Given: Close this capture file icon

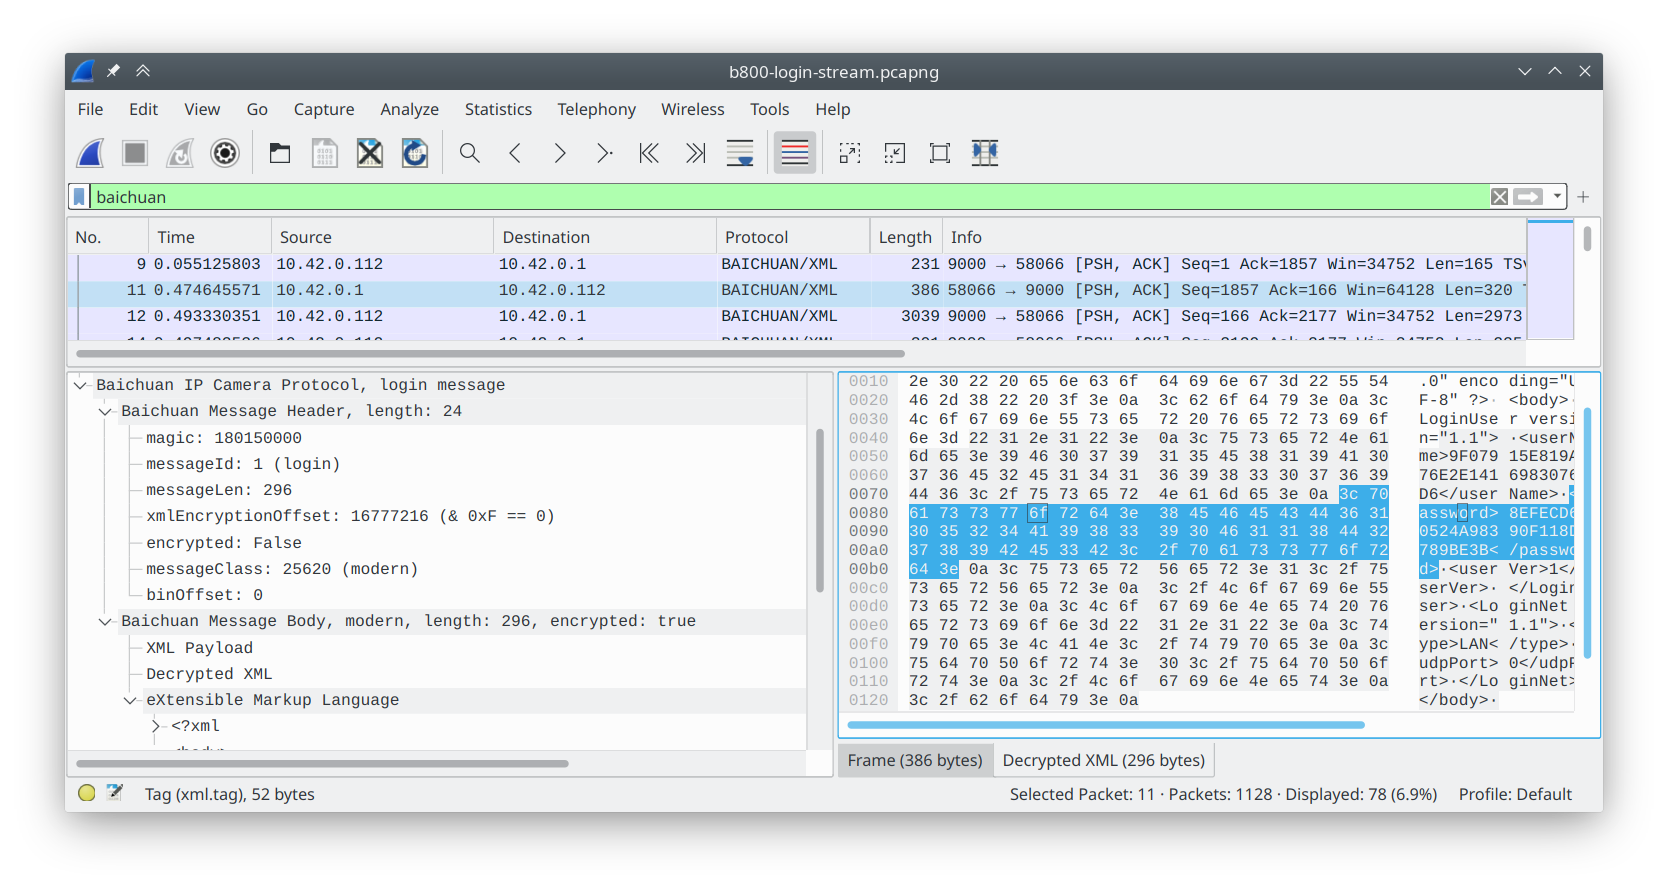Looking at the screenshot, I should 370,153.
